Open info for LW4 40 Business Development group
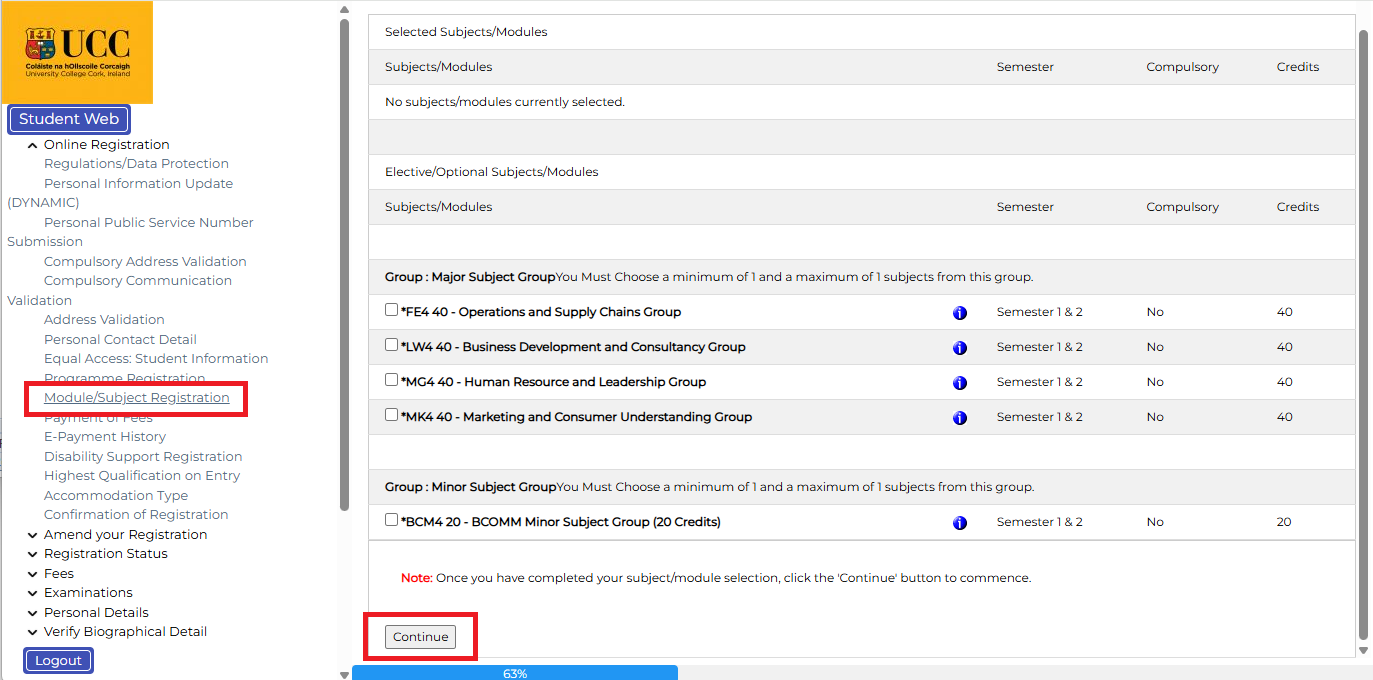Viewport: 1373px width, 680px height. pyautogui.click(x=960, y=348)
